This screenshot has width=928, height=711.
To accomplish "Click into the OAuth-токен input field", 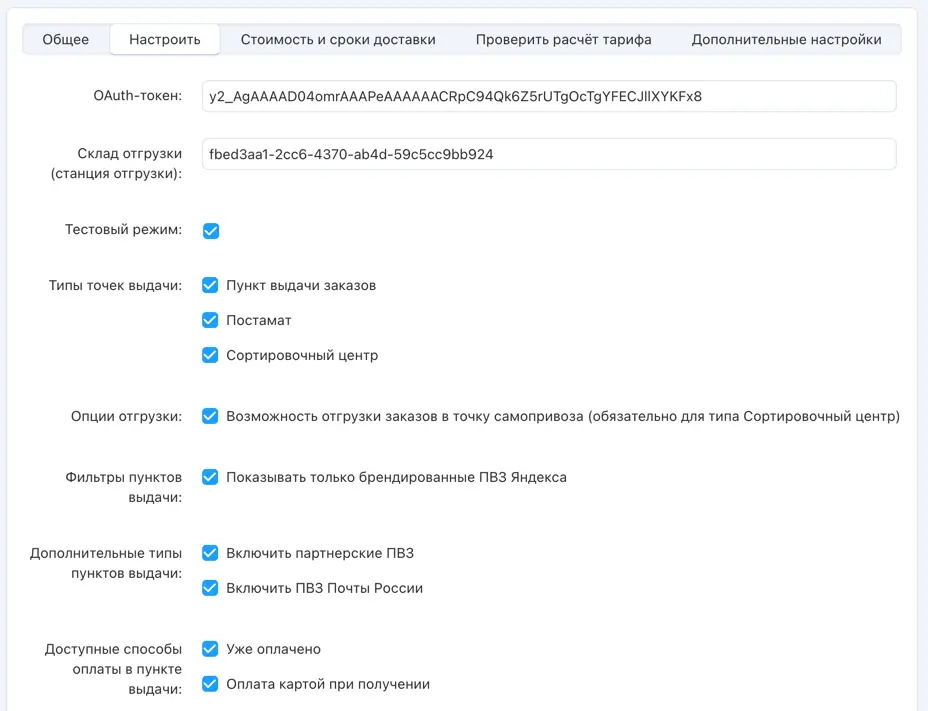I will [548, 97].
